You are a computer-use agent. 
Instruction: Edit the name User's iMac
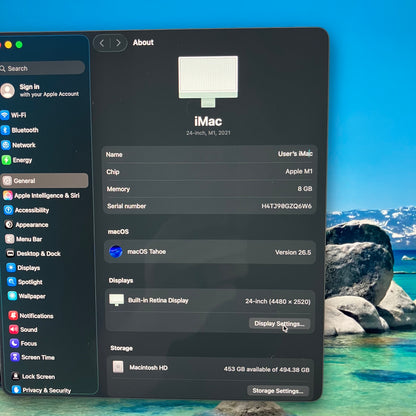(295, 154)
